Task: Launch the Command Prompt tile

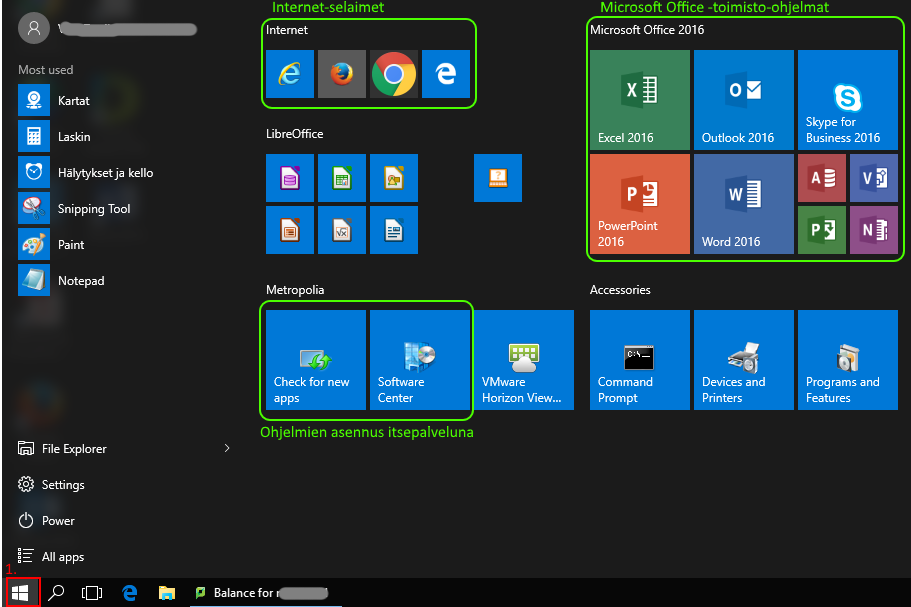Action: 640,360
